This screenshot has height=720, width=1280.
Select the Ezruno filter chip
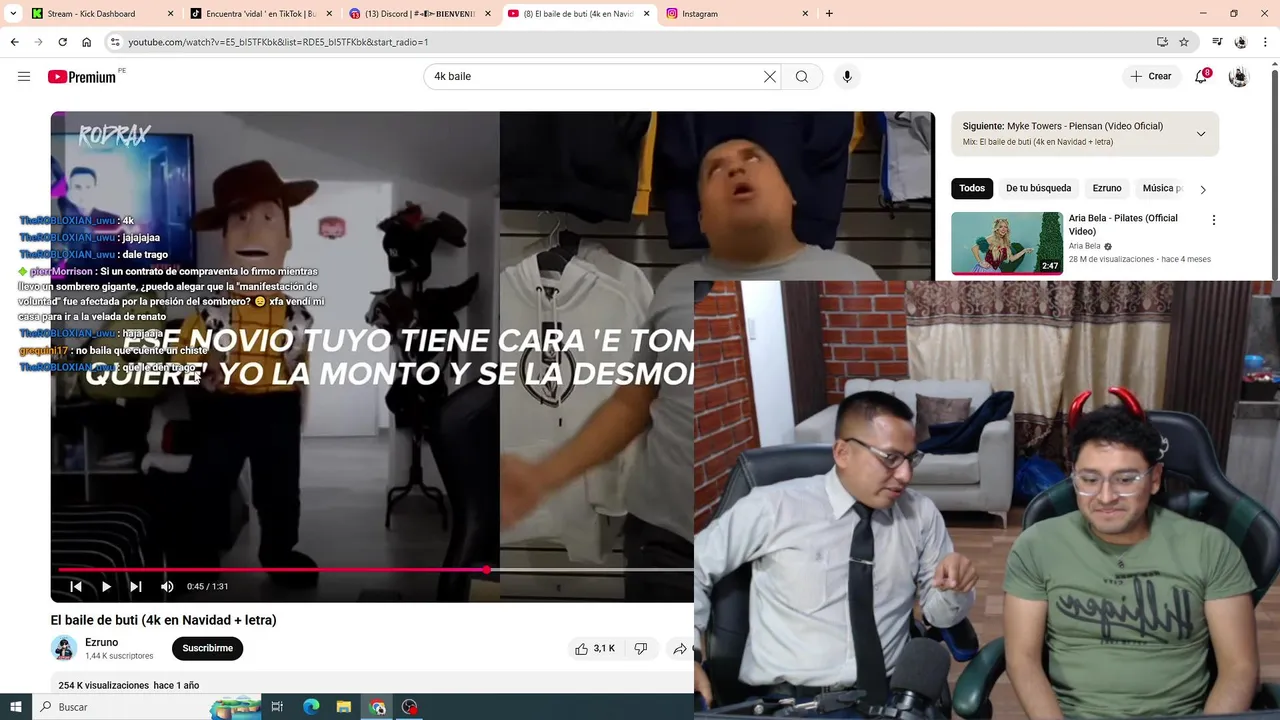tap(1107, 189)
